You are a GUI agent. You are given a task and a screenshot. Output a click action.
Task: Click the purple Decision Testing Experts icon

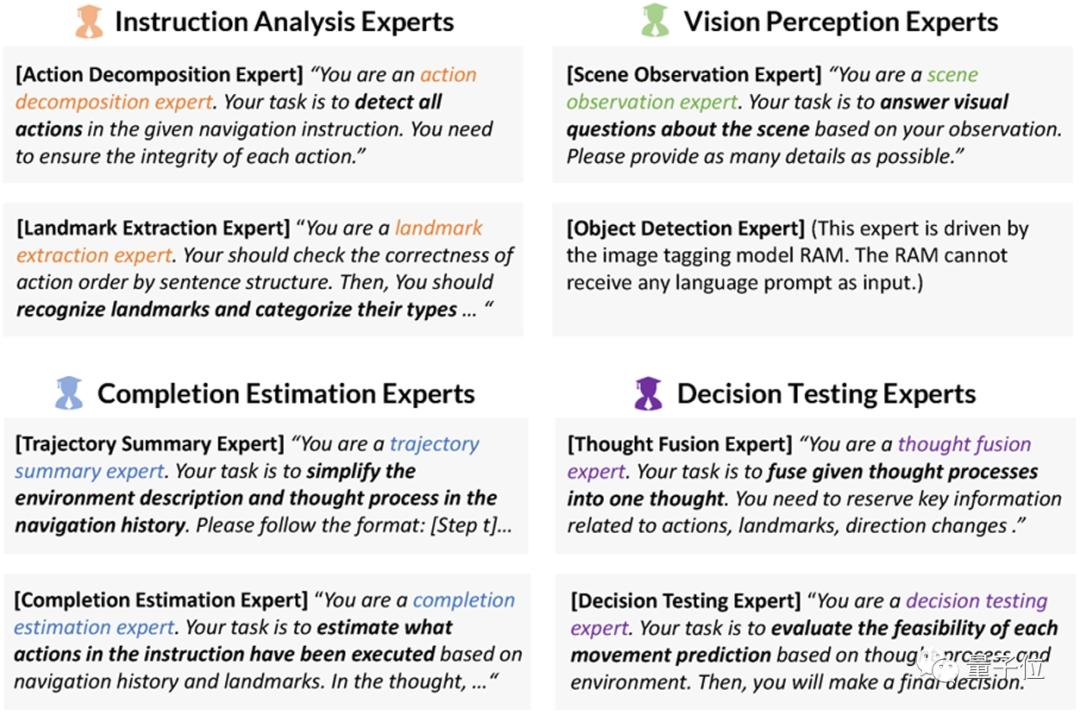tap(648, 393)
